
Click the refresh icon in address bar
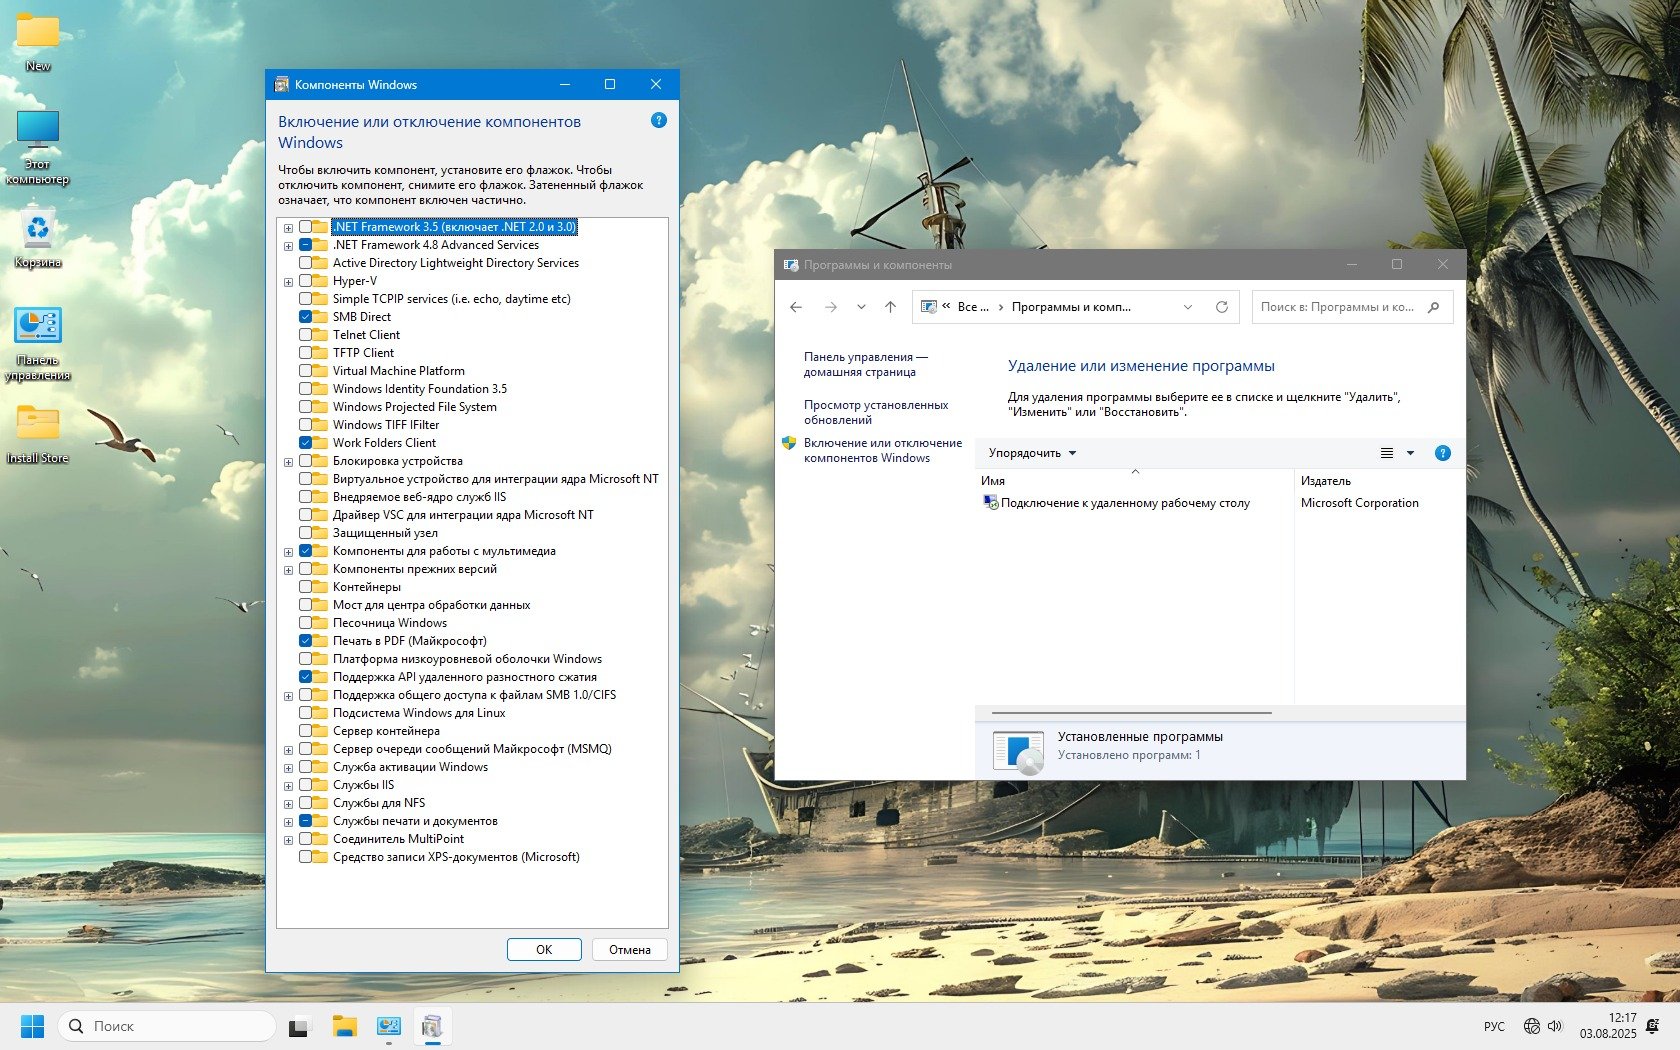coord(1221,307)
